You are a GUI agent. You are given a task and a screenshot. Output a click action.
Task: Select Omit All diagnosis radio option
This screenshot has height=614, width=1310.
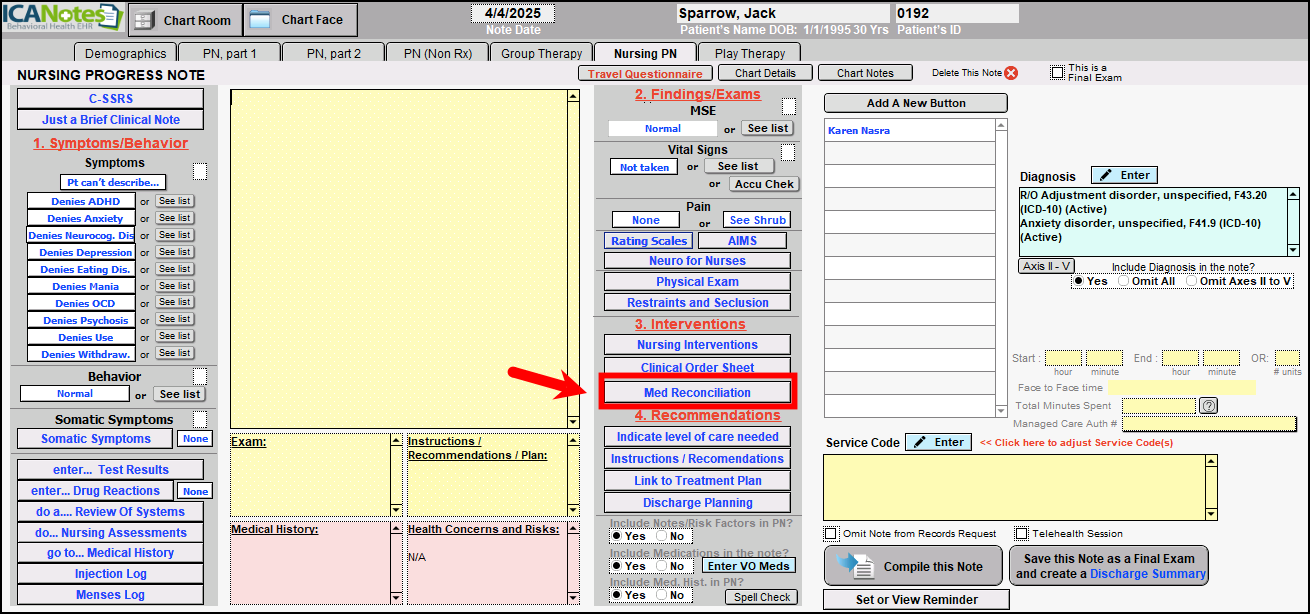(1124, 281)
